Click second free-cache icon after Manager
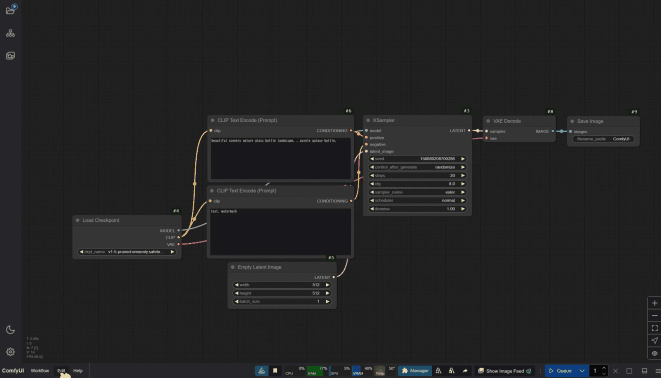This screenshot has height=378, width=661. click(x=451, y=371)
